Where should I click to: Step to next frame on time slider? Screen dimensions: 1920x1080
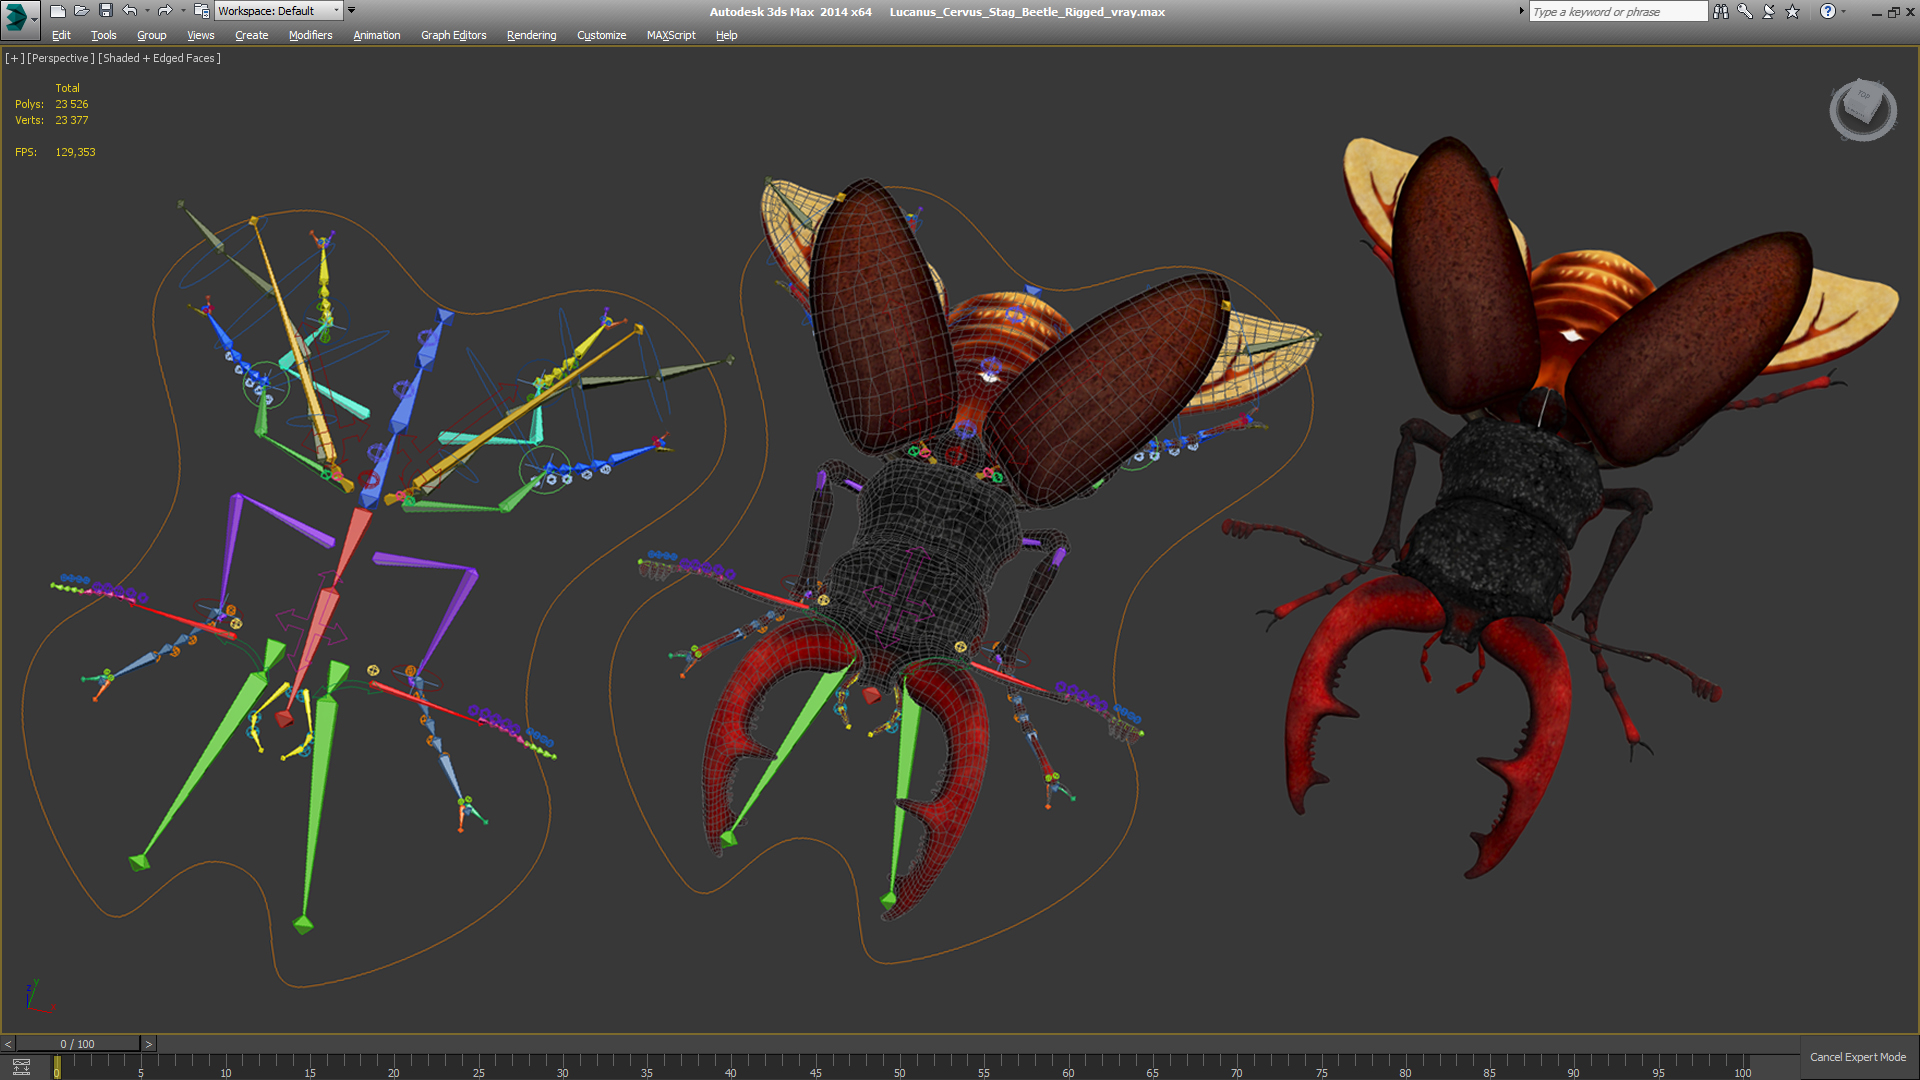149,1044
